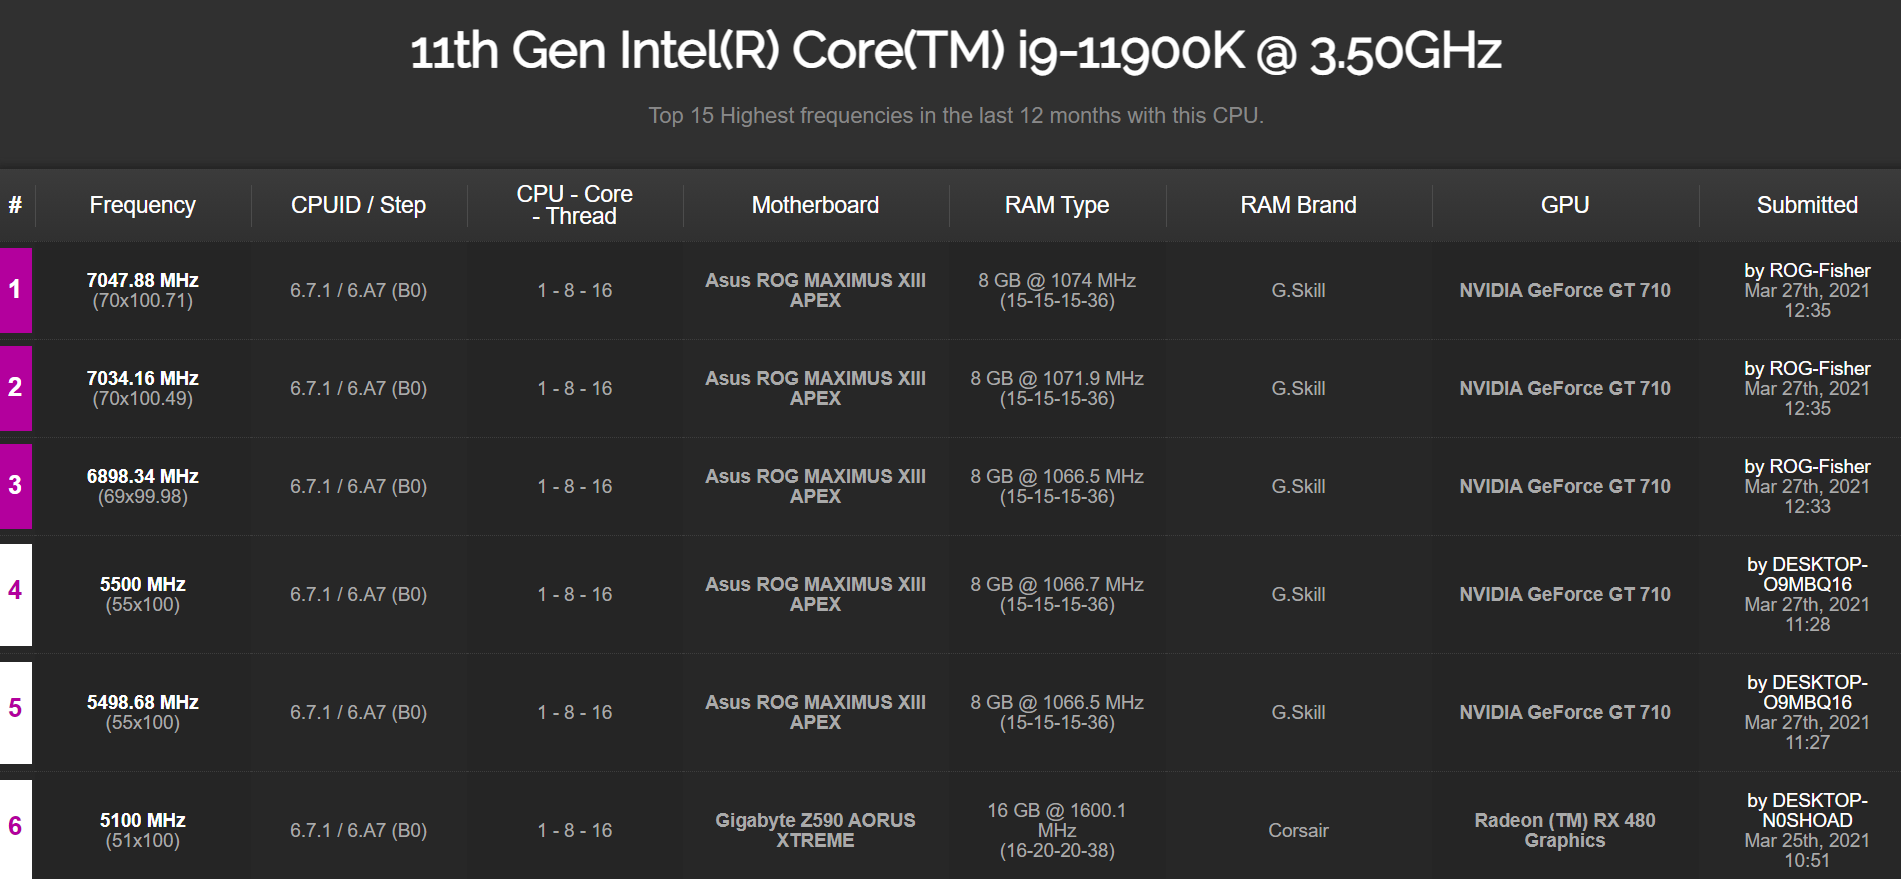
Task: Select the 6898.34 MHz frequency entry
Action: (x=142, y=477)
